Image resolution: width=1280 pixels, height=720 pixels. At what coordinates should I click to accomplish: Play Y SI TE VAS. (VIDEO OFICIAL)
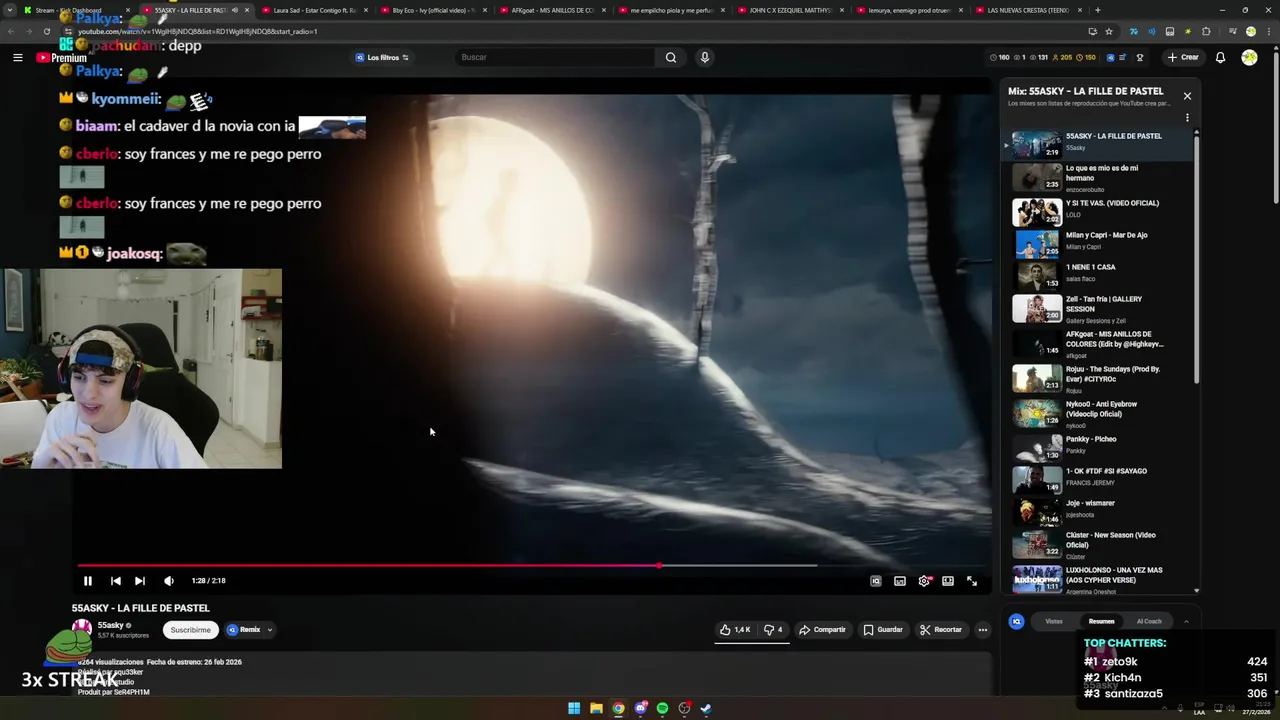[x=1100, y=212]
